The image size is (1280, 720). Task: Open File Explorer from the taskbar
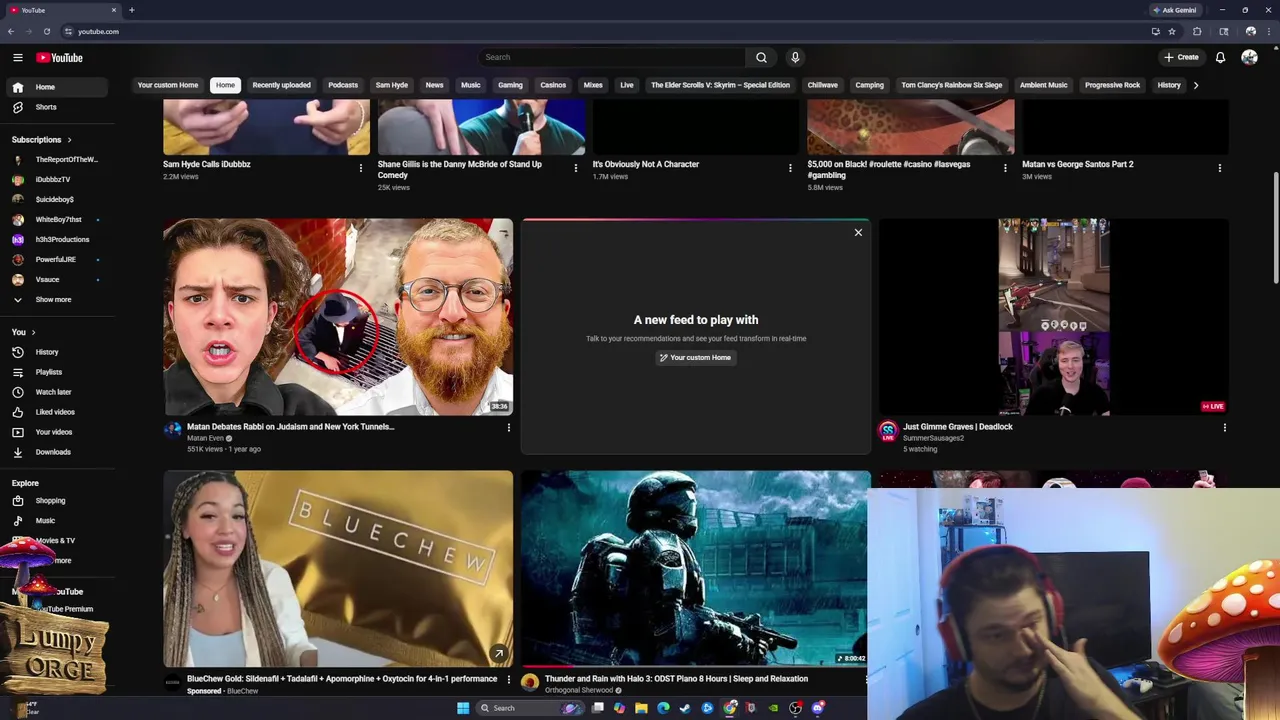[641, 708]
